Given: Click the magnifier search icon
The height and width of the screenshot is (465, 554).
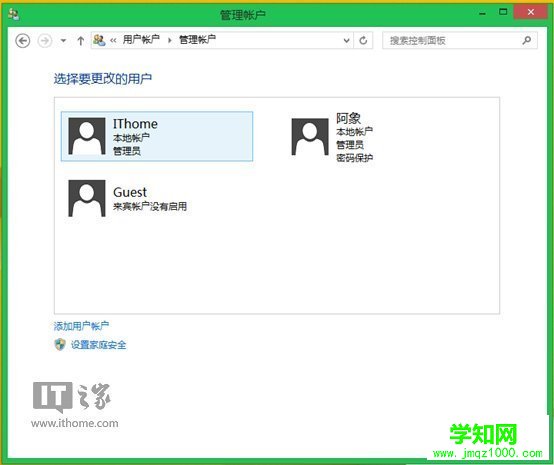Looking at the screenshot, I should (526, 40).
